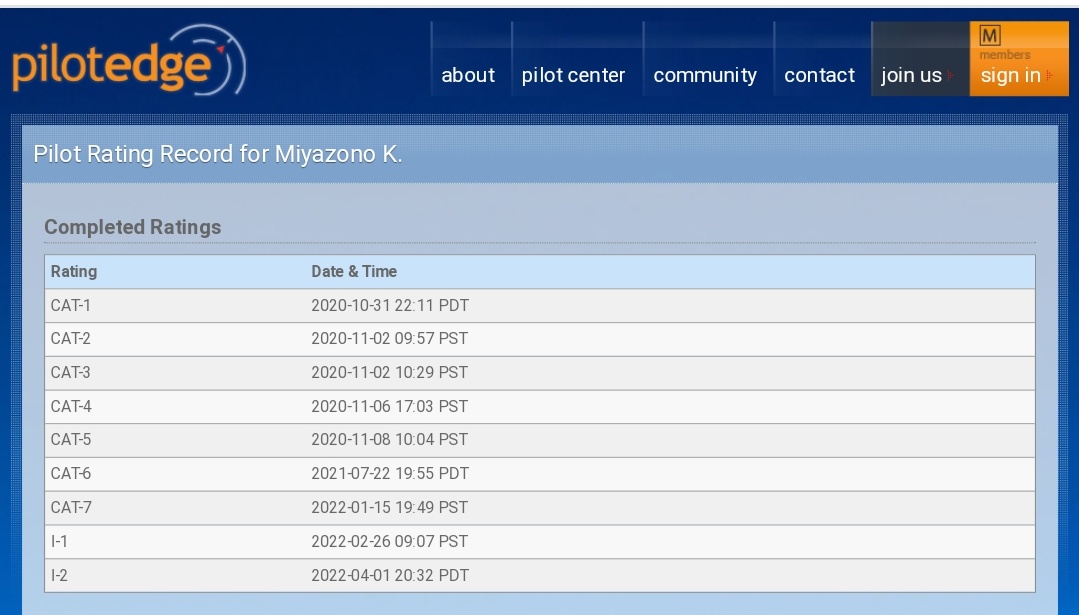The image size is (1079, 615).
Task: Click date 2021-07-22 19:55 PDT
Action: coord(390,473)
